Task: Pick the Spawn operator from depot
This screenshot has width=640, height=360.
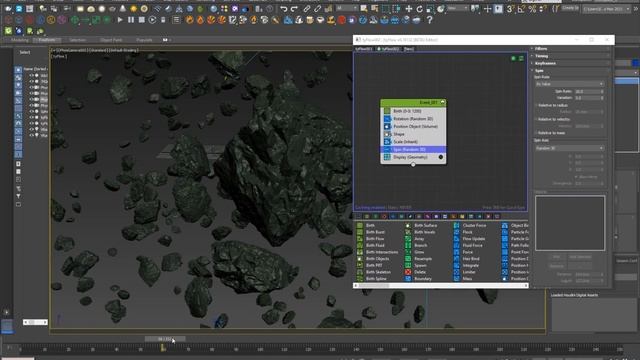Action: [x=420, y=265]
